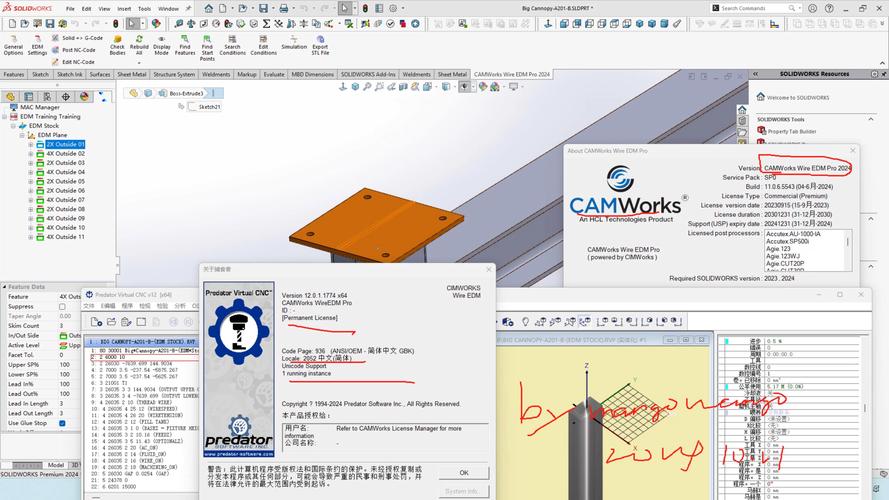Screen dimensions: 889x500
Task: Open the Search Commands dropdown arrow
Action: coord(800,8)
